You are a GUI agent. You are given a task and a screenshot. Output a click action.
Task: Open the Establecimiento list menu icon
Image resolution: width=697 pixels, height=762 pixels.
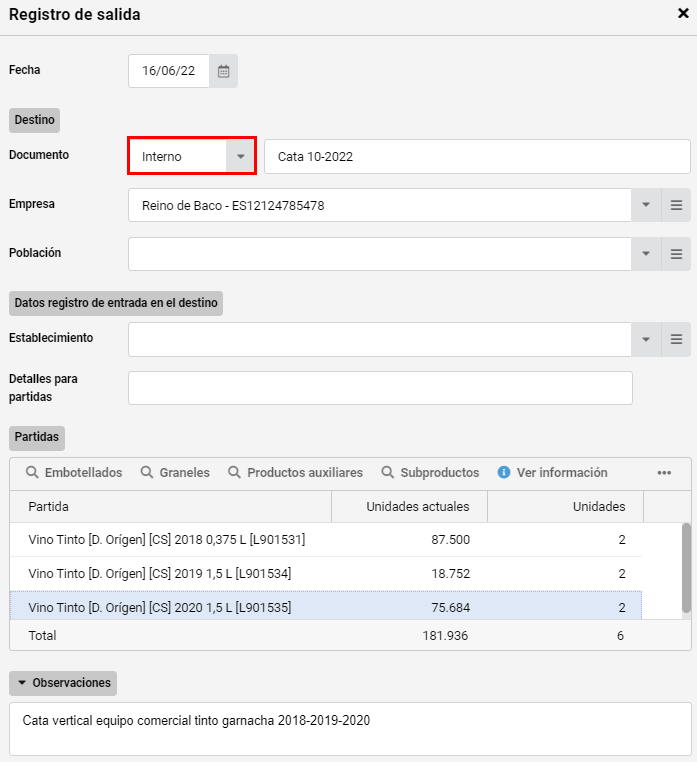pyautogui.click(x=676, y=339)
